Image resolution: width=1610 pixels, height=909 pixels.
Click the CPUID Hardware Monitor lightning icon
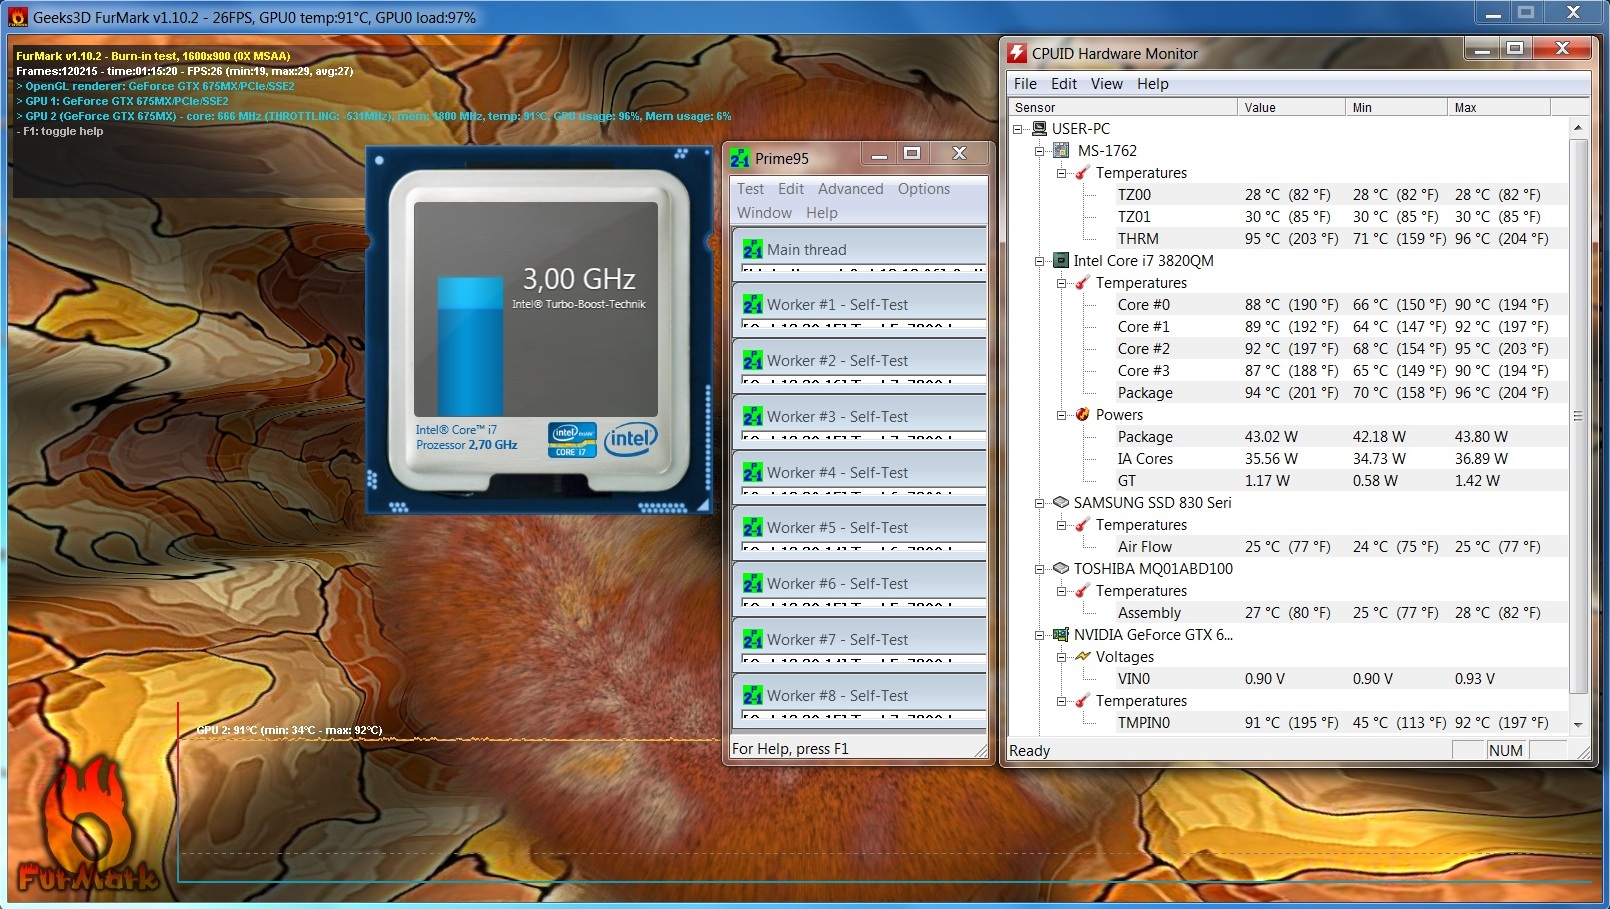pyautogui.click(x=1018, y=53)
